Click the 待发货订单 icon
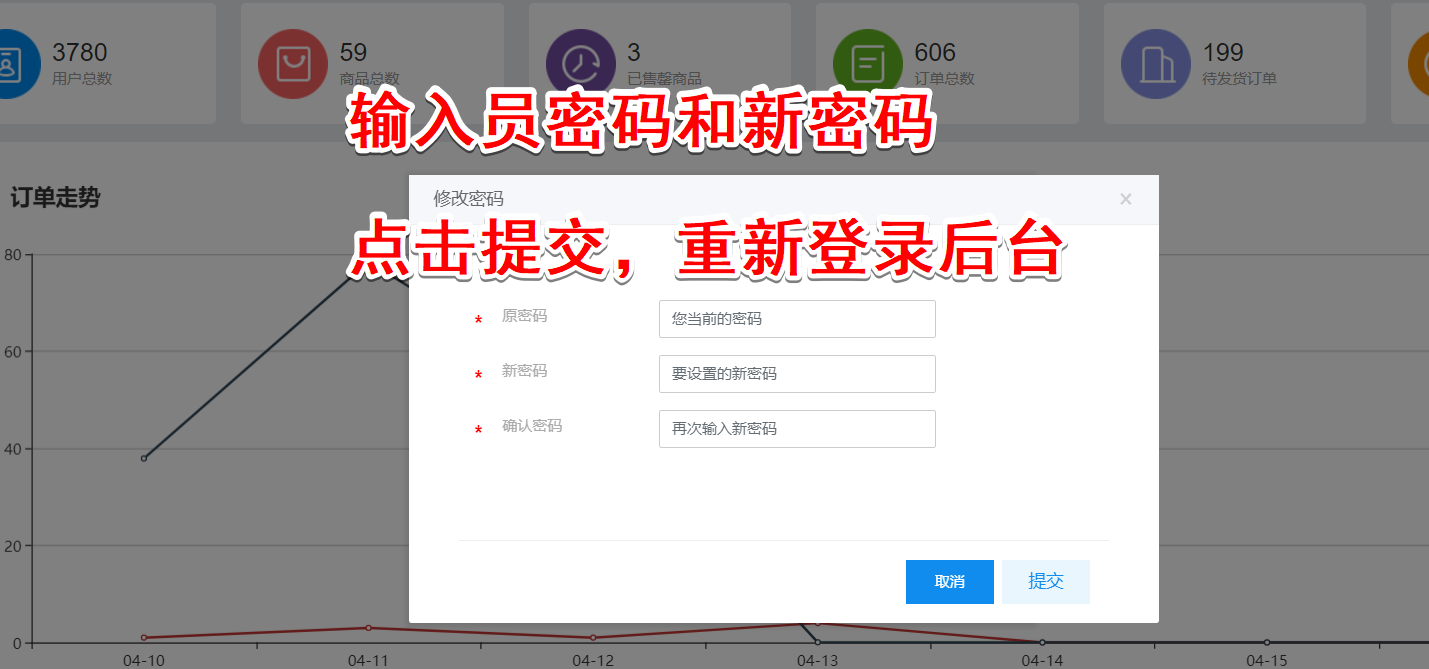 coord(1156,64)
